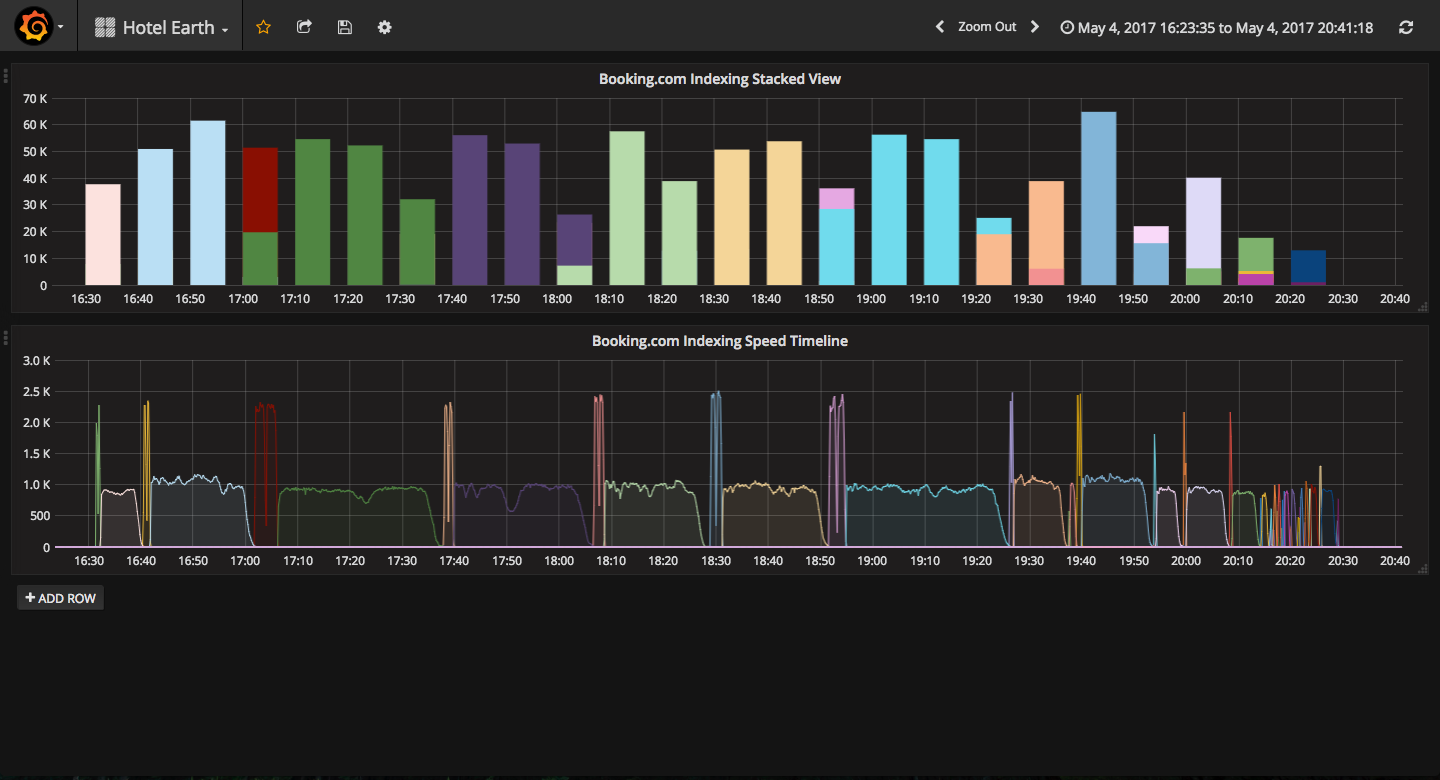Open the share dashboard icon
Viewport: 1440px width, 780px height.
pyautogui.click(x=305, y=28)
